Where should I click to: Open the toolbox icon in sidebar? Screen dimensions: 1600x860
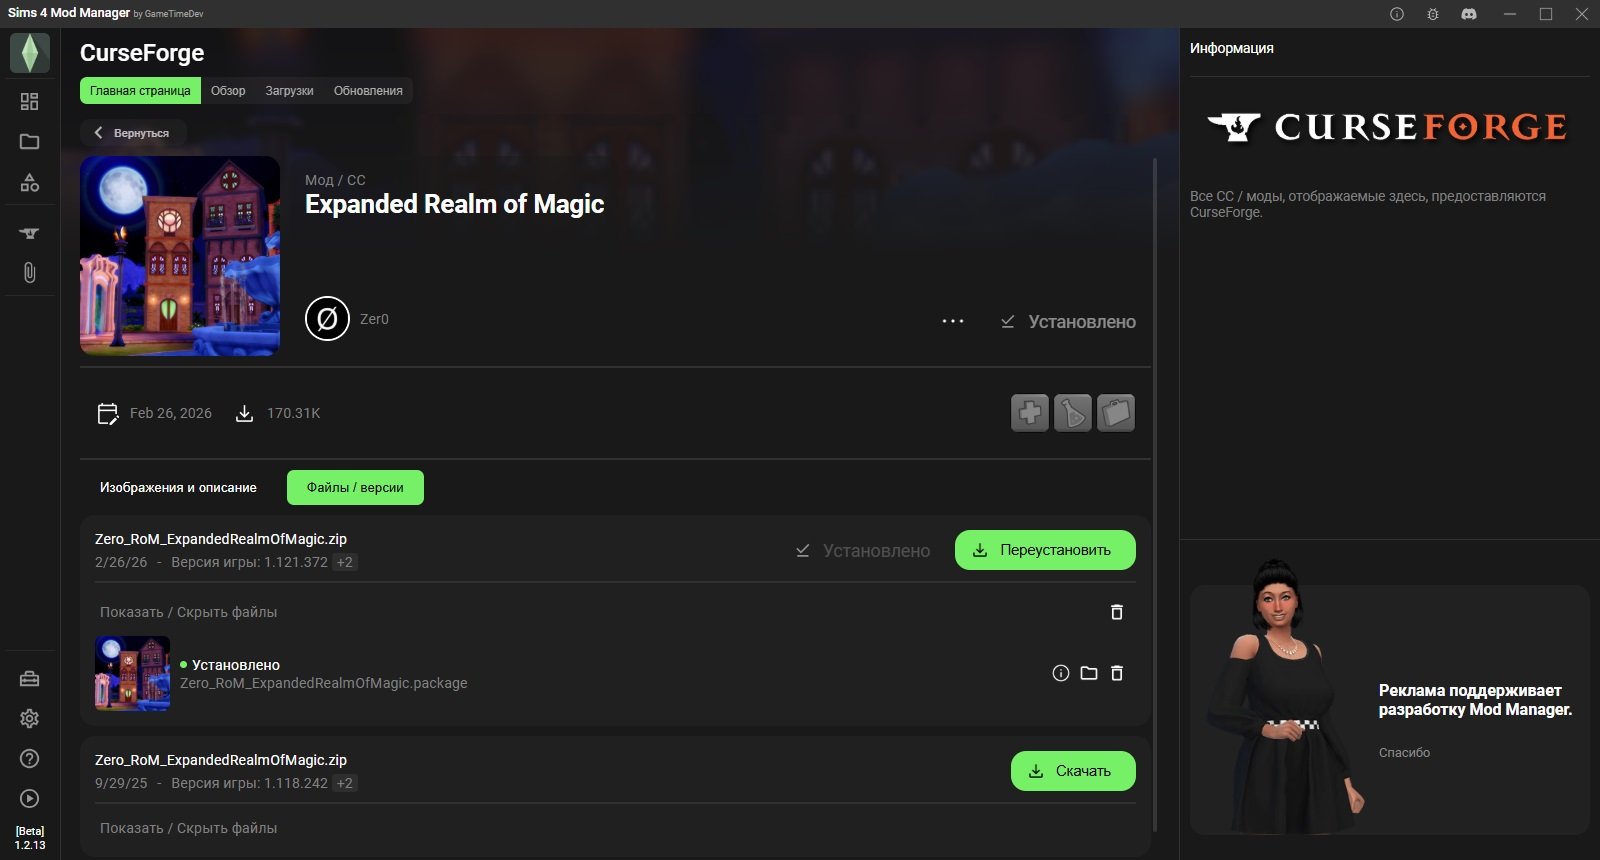point(29,679)
